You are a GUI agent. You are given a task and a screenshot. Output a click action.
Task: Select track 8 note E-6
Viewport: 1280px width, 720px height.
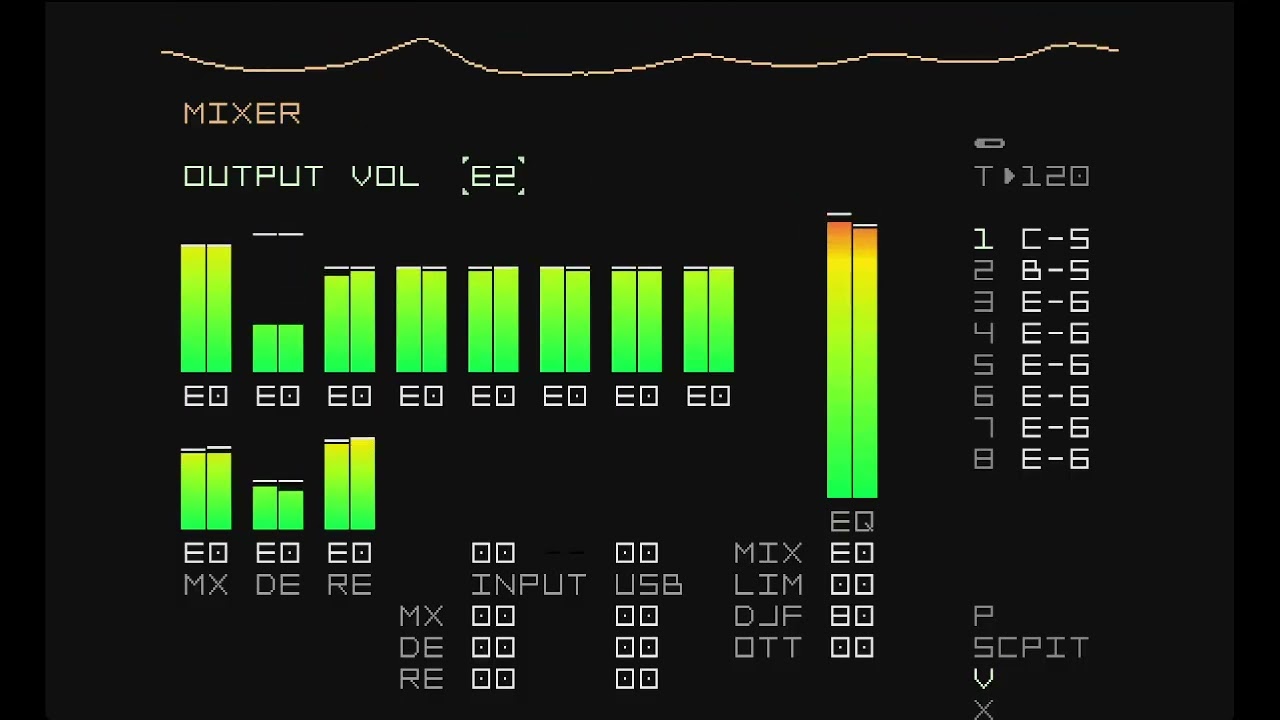pos(1055,459)
